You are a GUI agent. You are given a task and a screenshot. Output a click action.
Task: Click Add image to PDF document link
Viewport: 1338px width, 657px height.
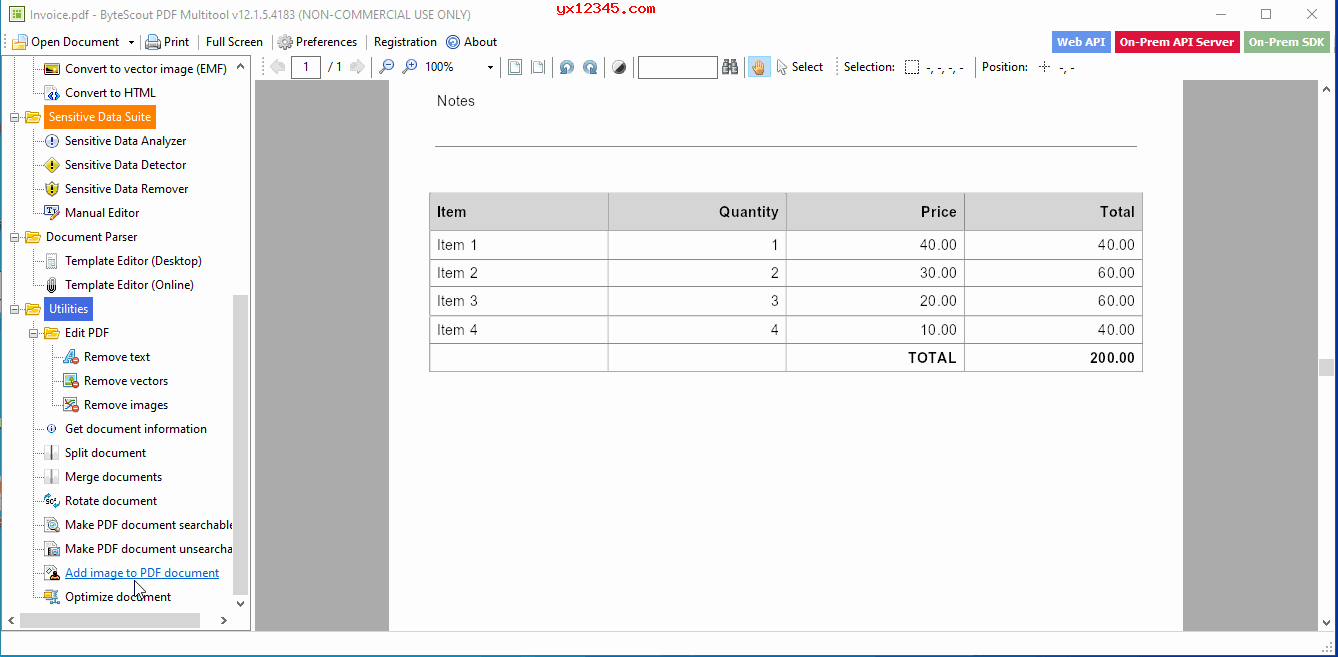(x=142, y=573)
